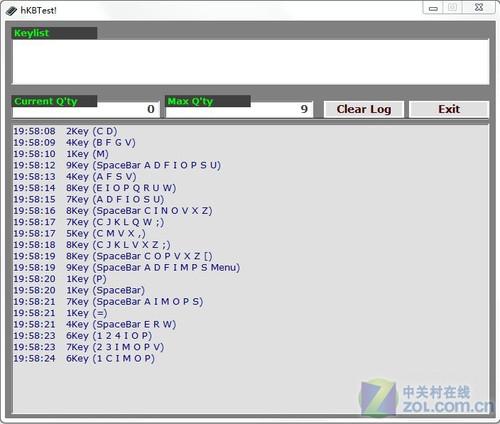The height and width of the screenshot is (424, 500).
Task: Select last log entry 6Key (1 C I M O P)
Action: click(84, 359)
